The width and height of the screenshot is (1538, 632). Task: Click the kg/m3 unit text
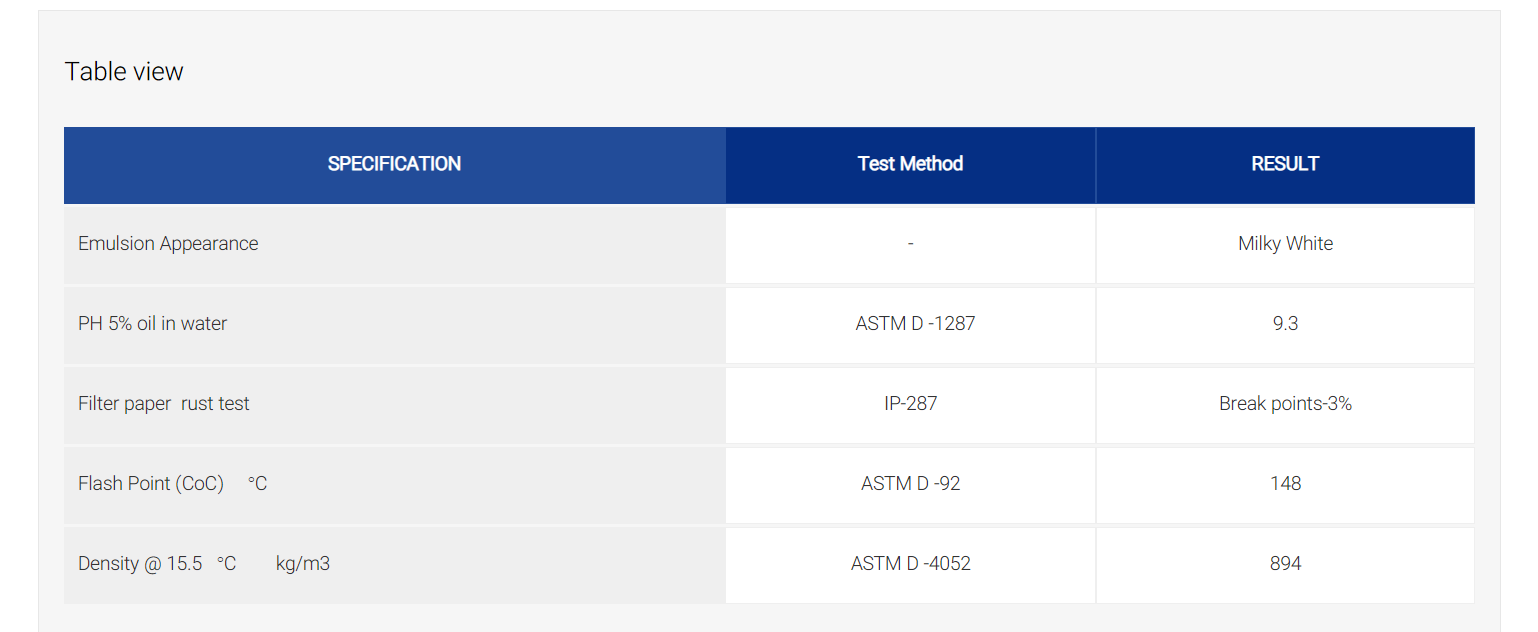[x=303, y=564]
